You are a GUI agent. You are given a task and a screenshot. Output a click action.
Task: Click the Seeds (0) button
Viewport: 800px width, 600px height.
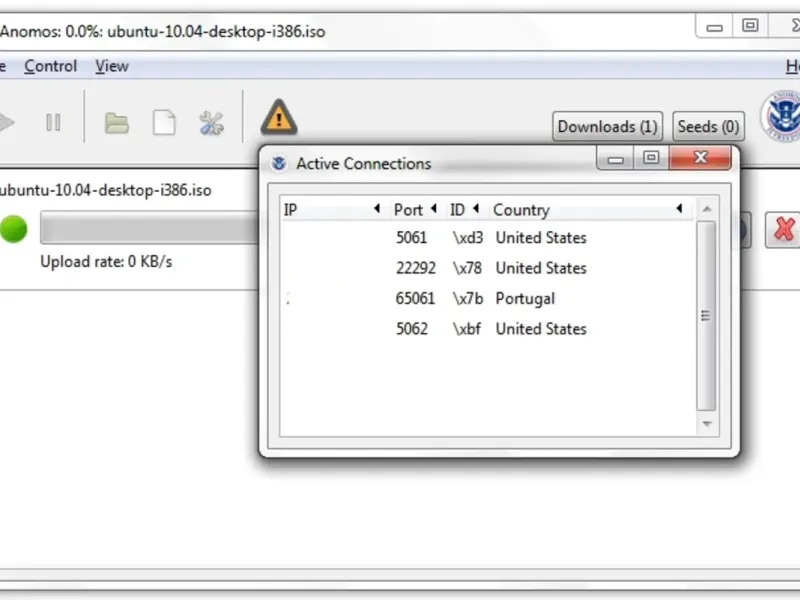(x=708, y=127)
